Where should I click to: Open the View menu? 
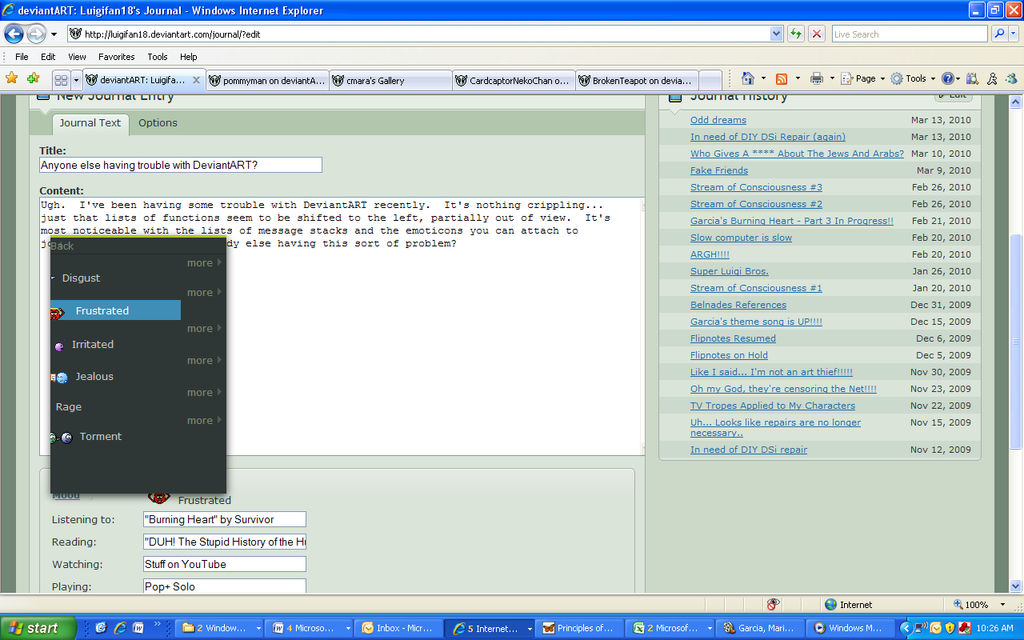point(76,57)
